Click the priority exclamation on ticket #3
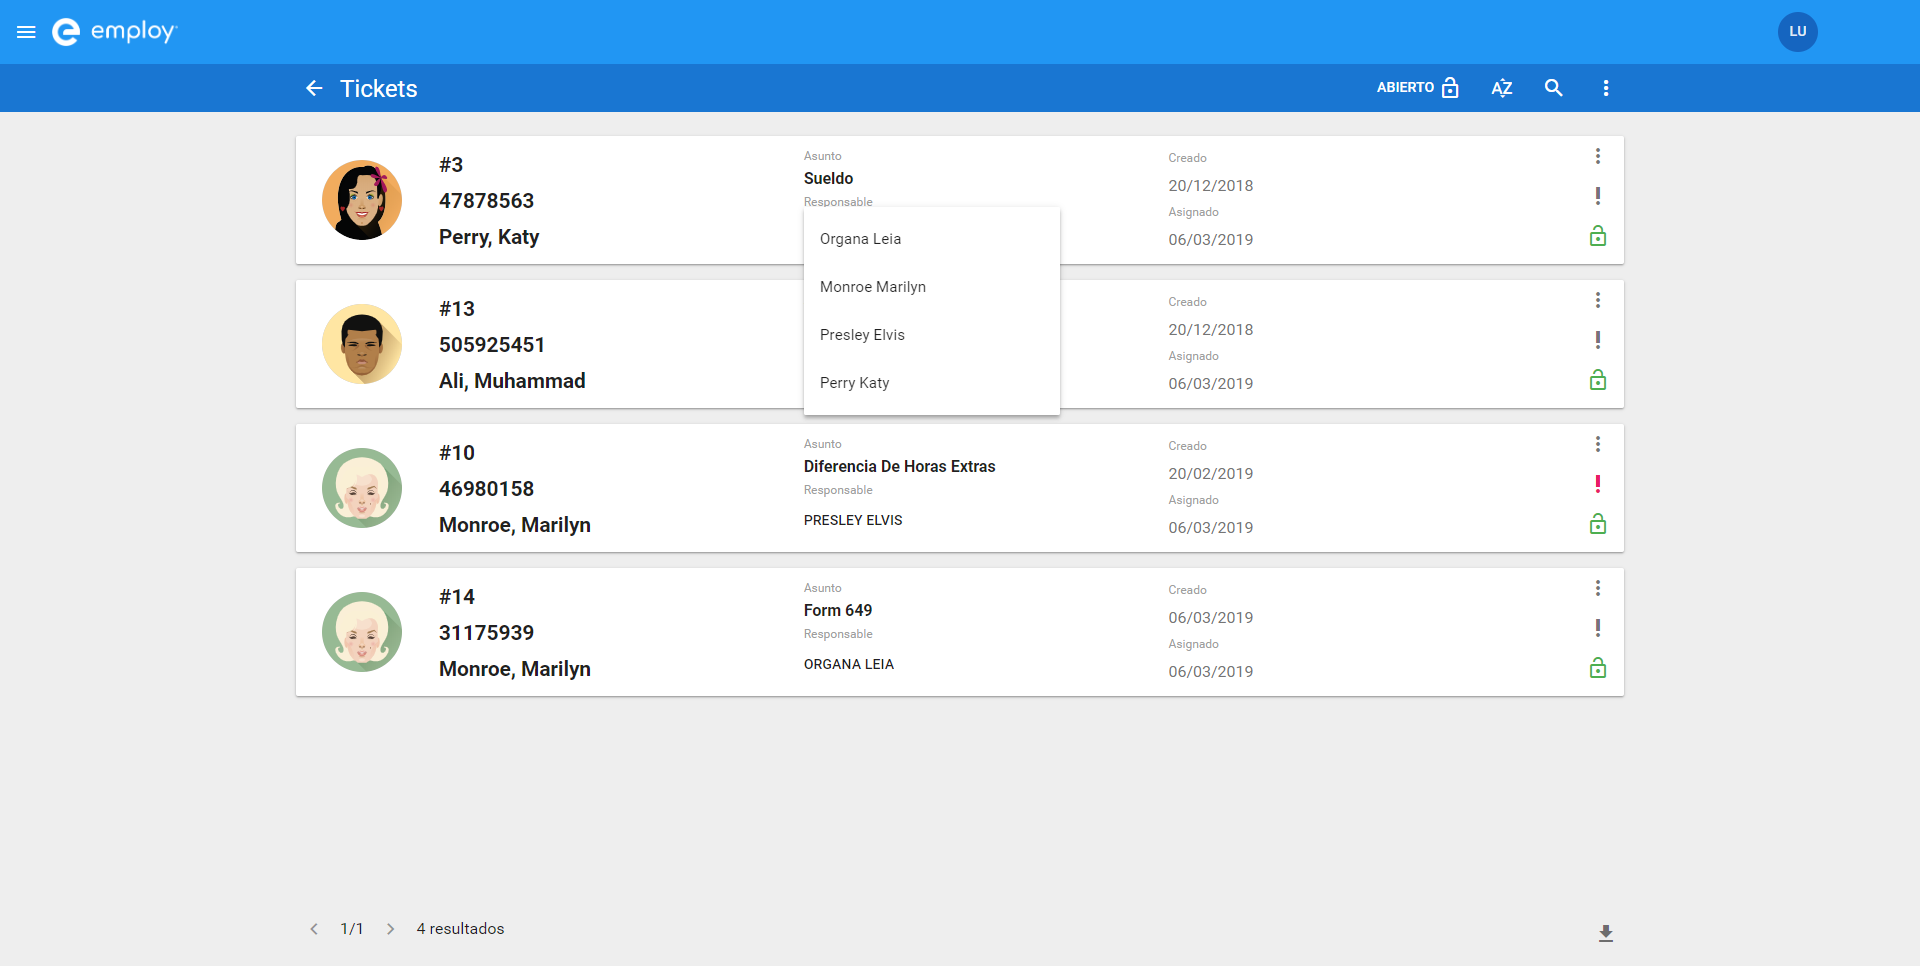Screen dimensions: 1920x966 pos(1598,196)
